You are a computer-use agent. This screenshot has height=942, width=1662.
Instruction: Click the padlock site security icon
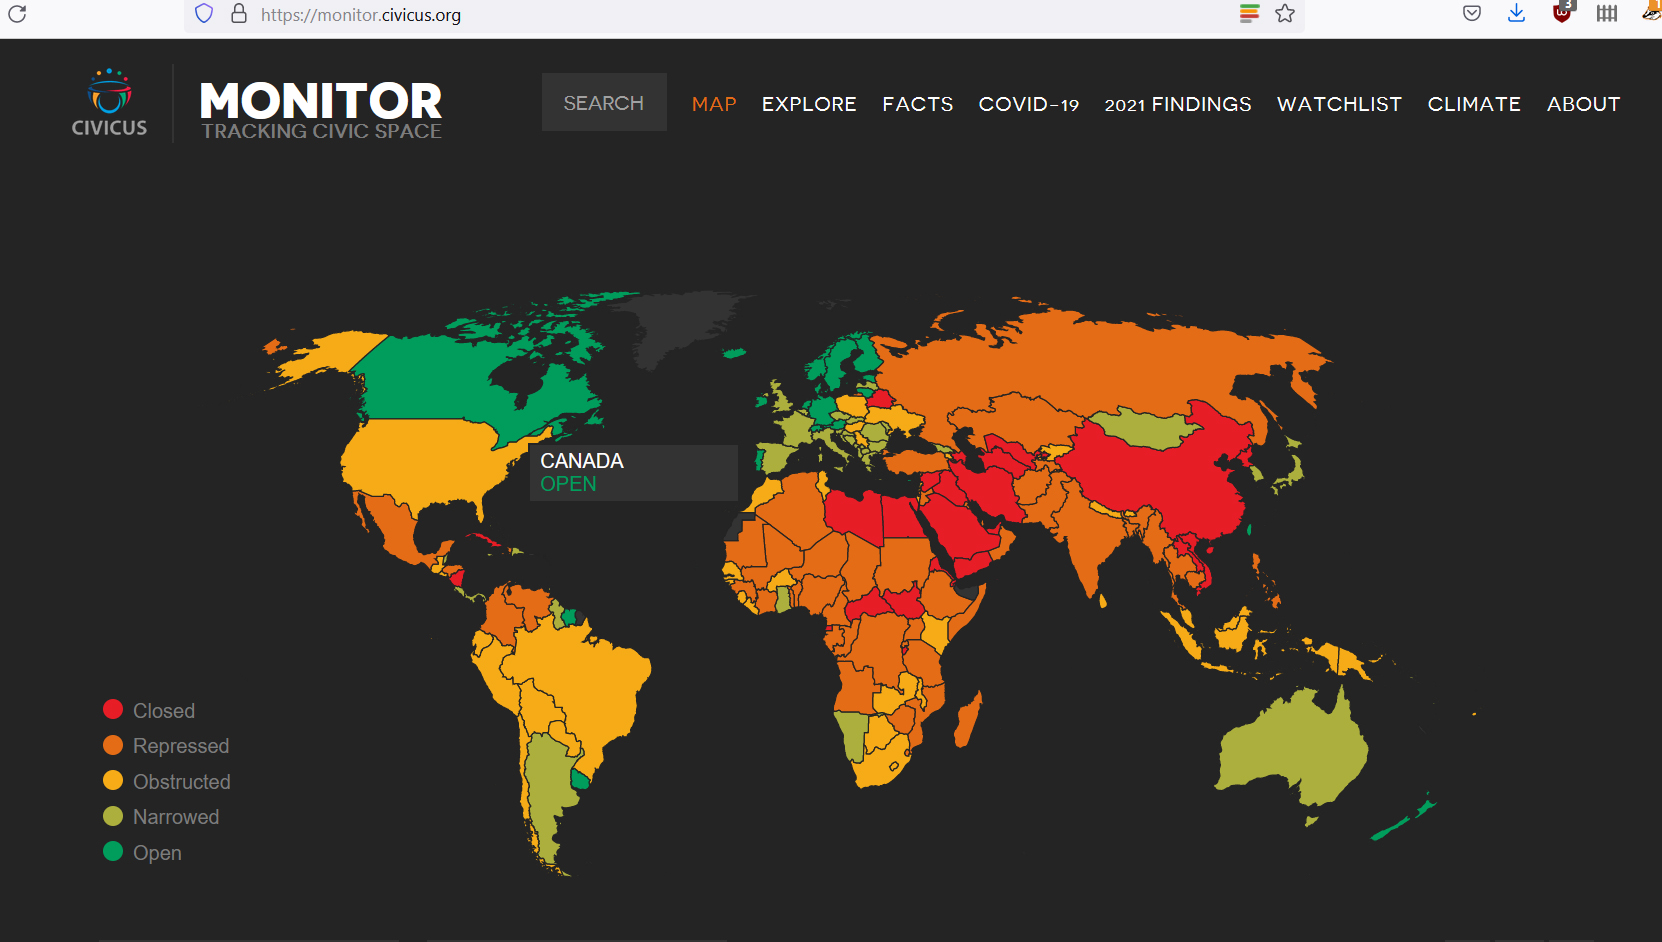(x=238, y=14)
